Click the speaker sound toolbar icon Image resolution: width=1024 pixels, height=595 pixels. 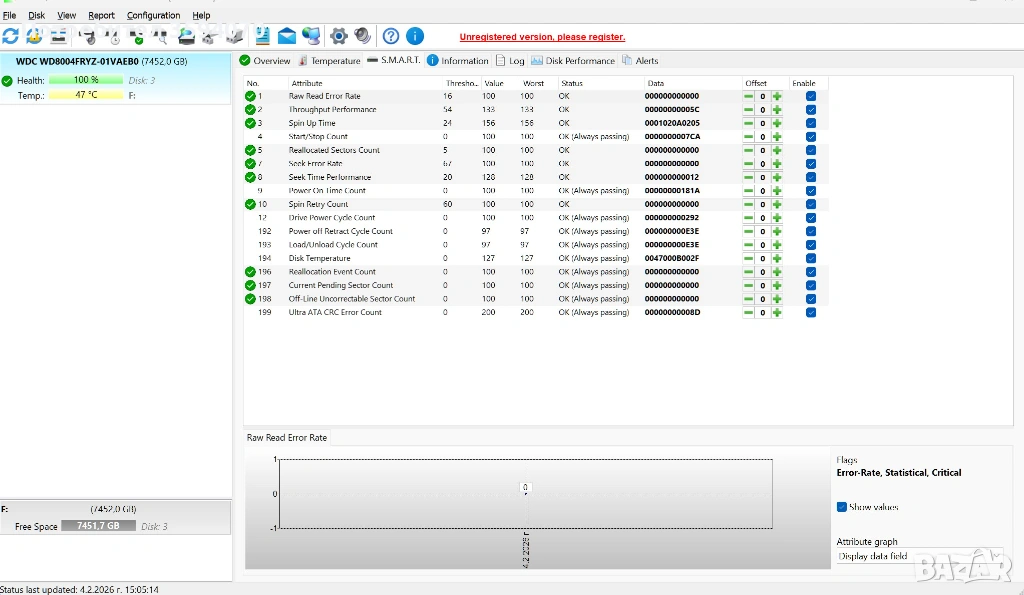[362, 36]
